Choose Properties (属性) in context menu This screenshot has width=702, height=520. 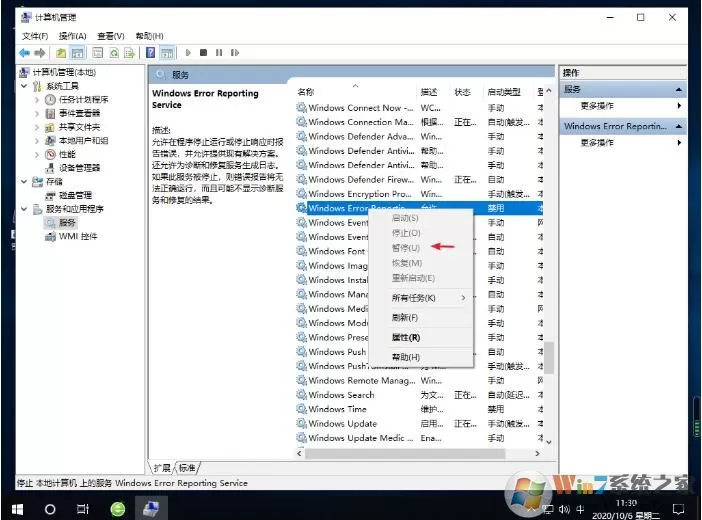406,337
